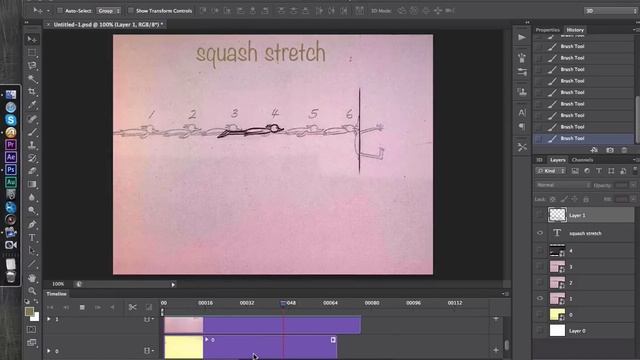640x360 pixels.
Task: Open status bar info arrow menu
Action: pos(173,284)
